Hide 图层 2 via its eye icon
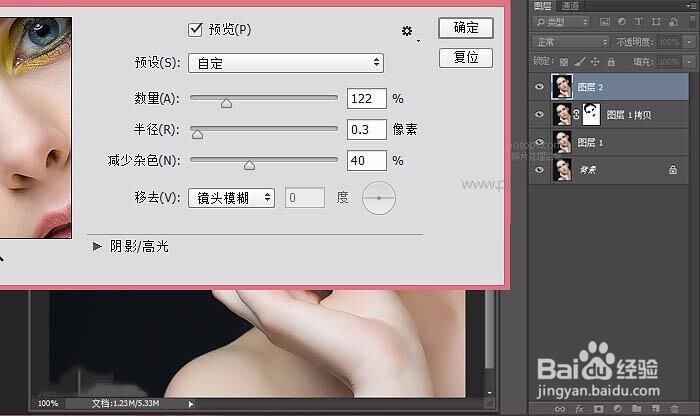 [x=540, y=87]
